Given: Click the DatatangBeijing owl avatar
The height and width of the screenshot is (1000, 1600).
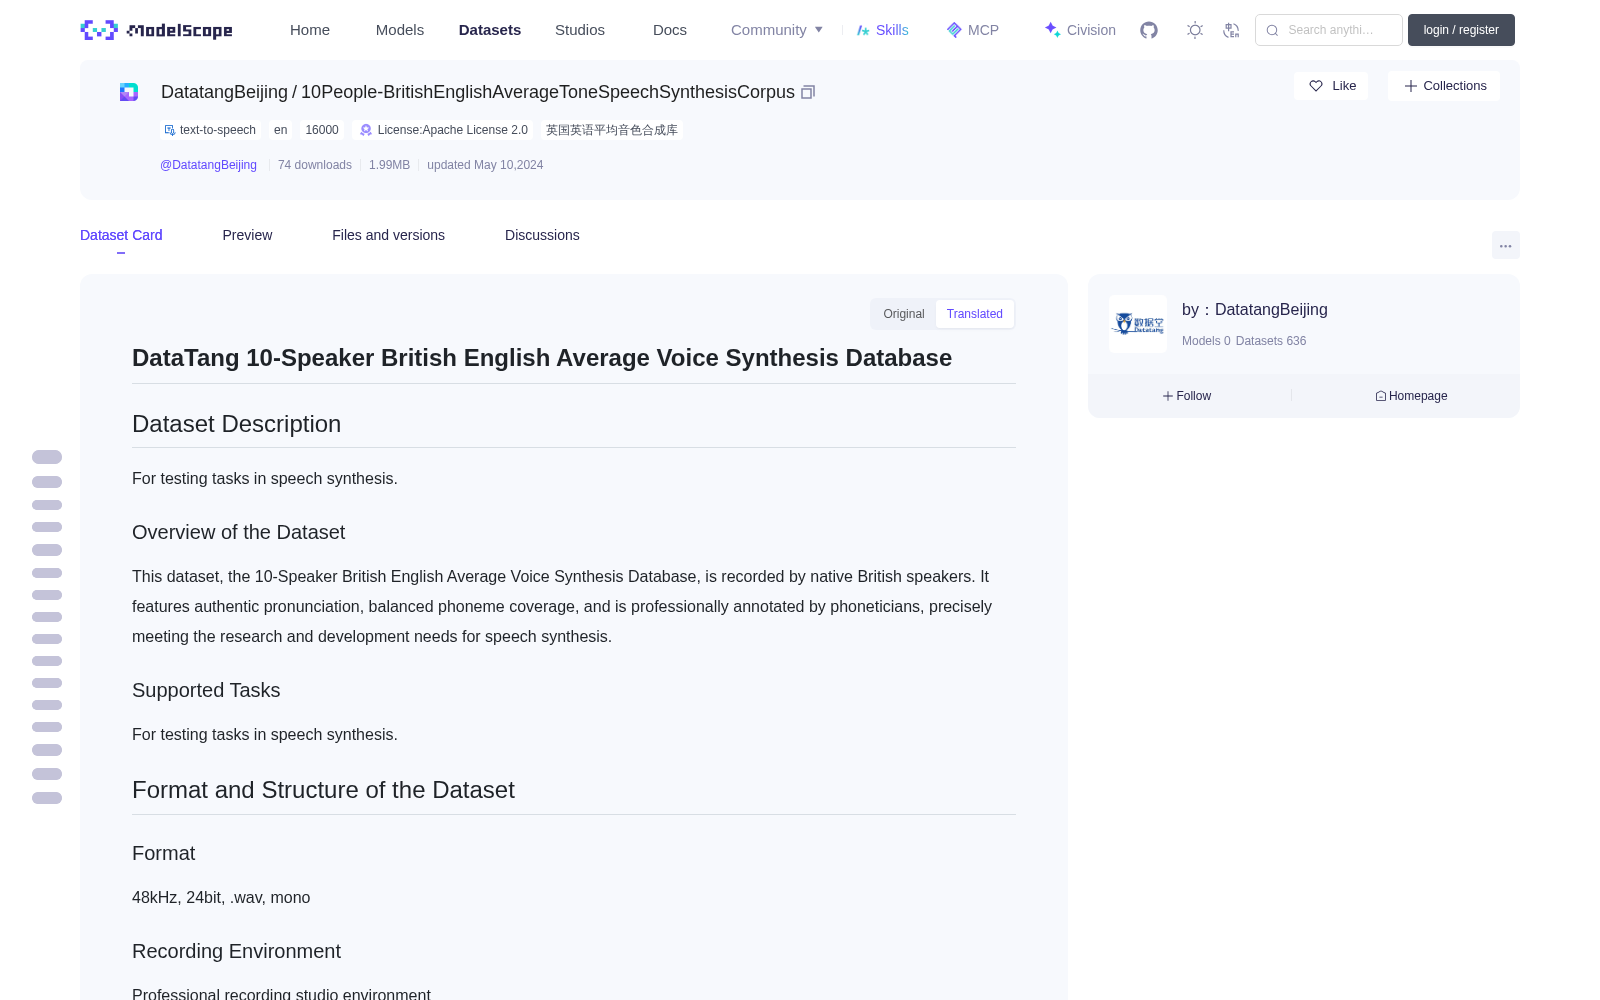Looking at the screenshot, I should tap(1138, 324).
